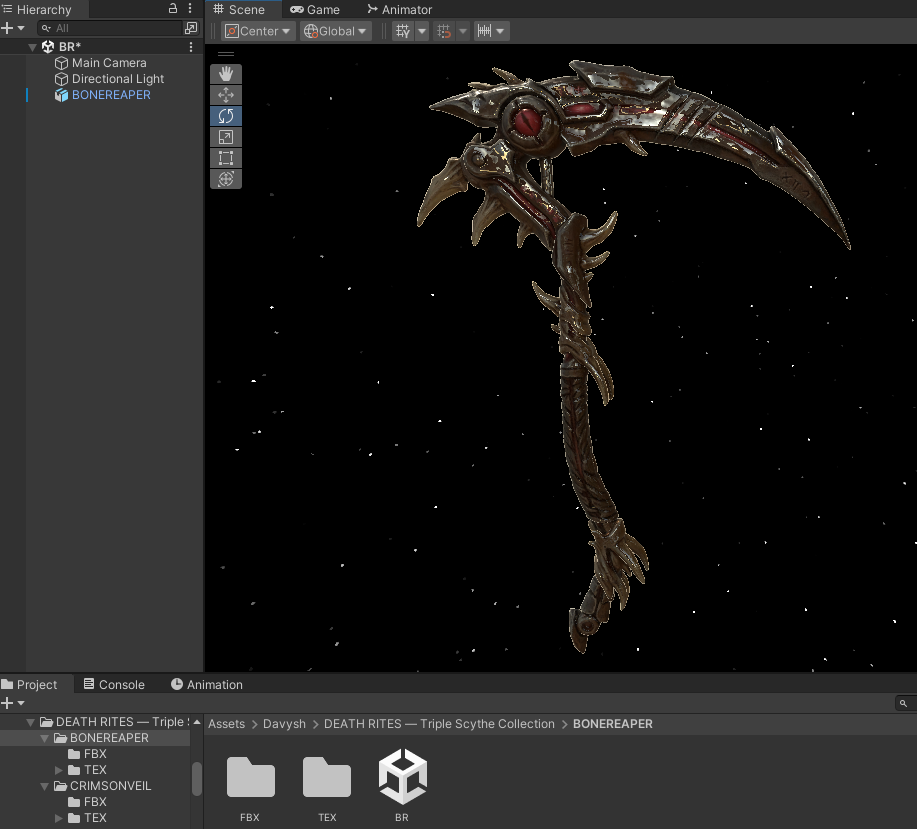
Task: Open the Animation tab
Action: tap(206, 684)
